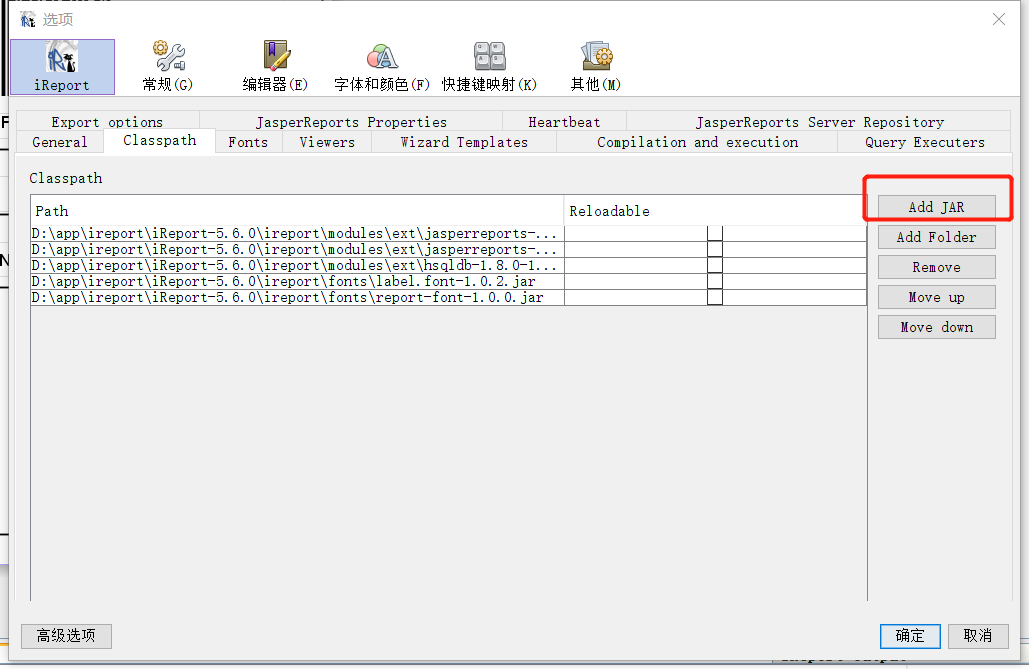
Task: Toggle Reloadable for the hsqldb-1.8.0 jar row
Action: click(x=715, y=265)
